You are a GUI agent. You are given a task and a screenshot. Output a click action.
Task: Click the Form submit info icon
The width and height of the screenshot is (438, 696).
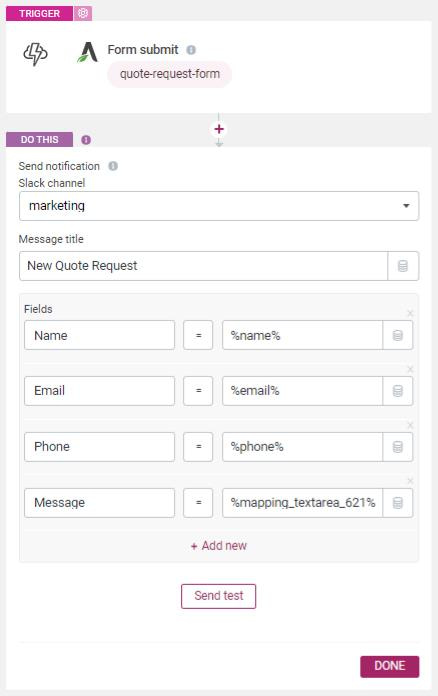pos(191,50)
